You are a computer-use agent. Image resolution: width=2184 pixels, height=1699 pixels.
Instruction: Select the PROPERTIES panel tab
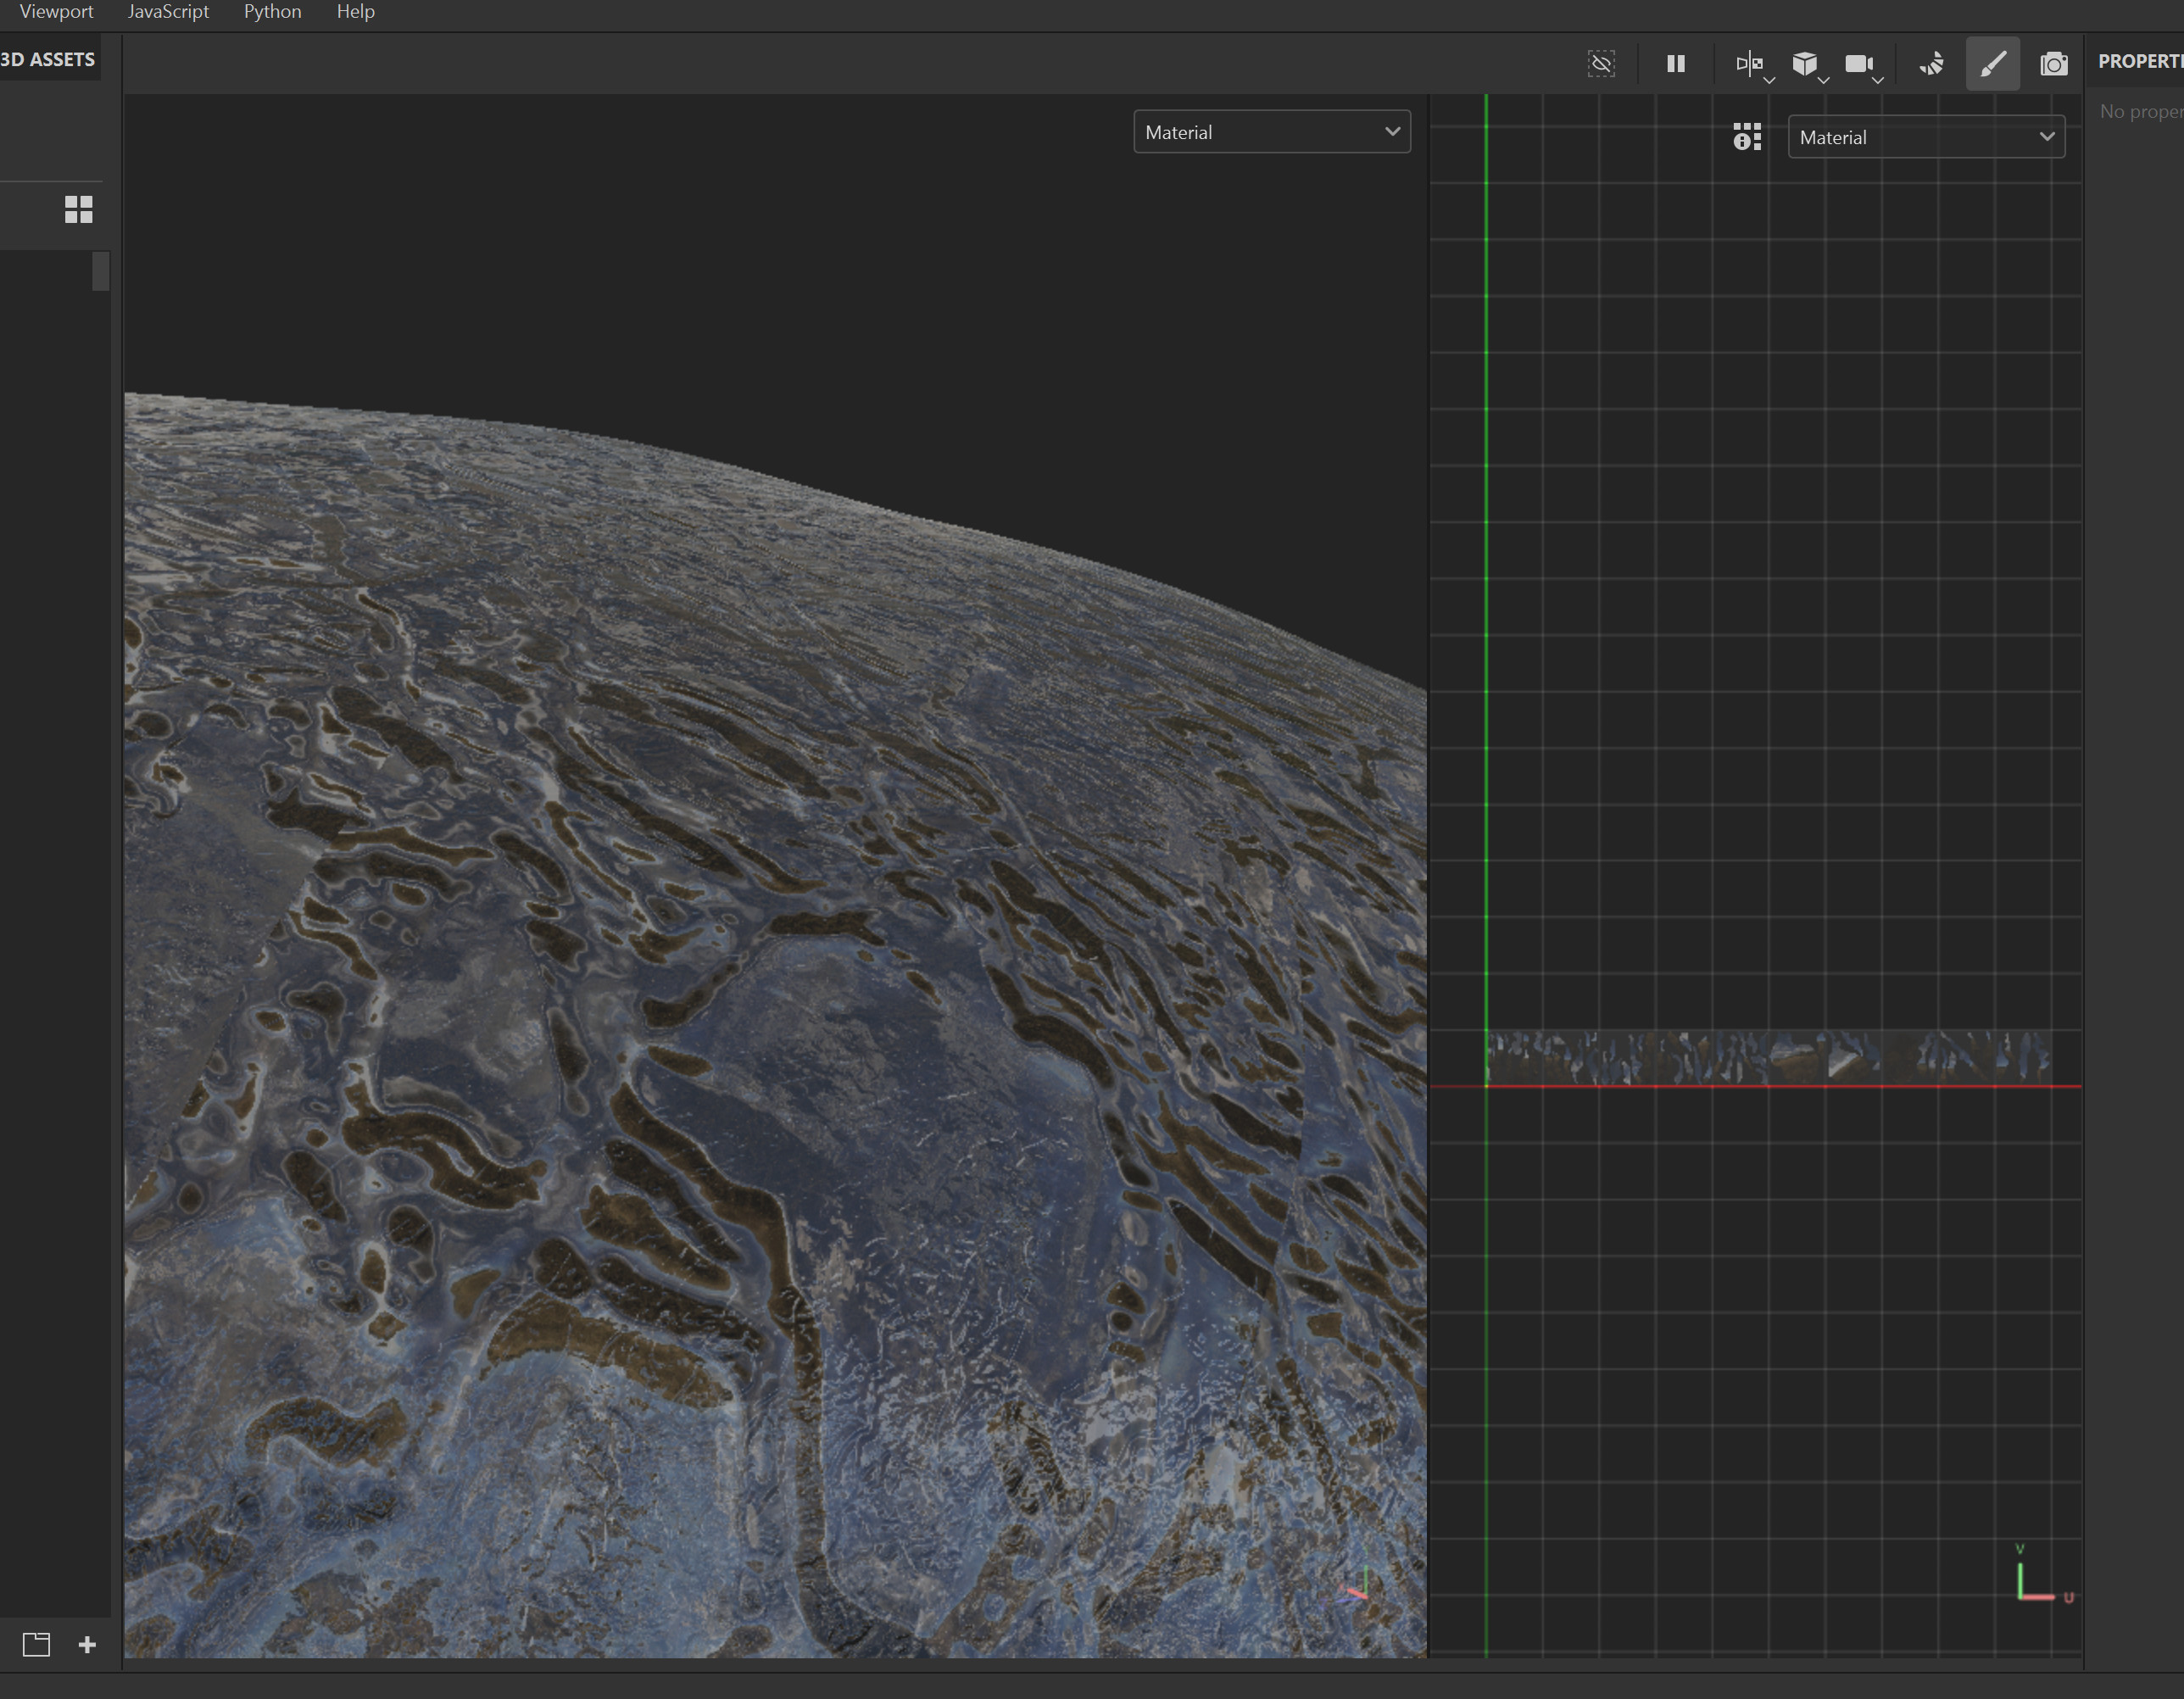(x=2140, y=61)
